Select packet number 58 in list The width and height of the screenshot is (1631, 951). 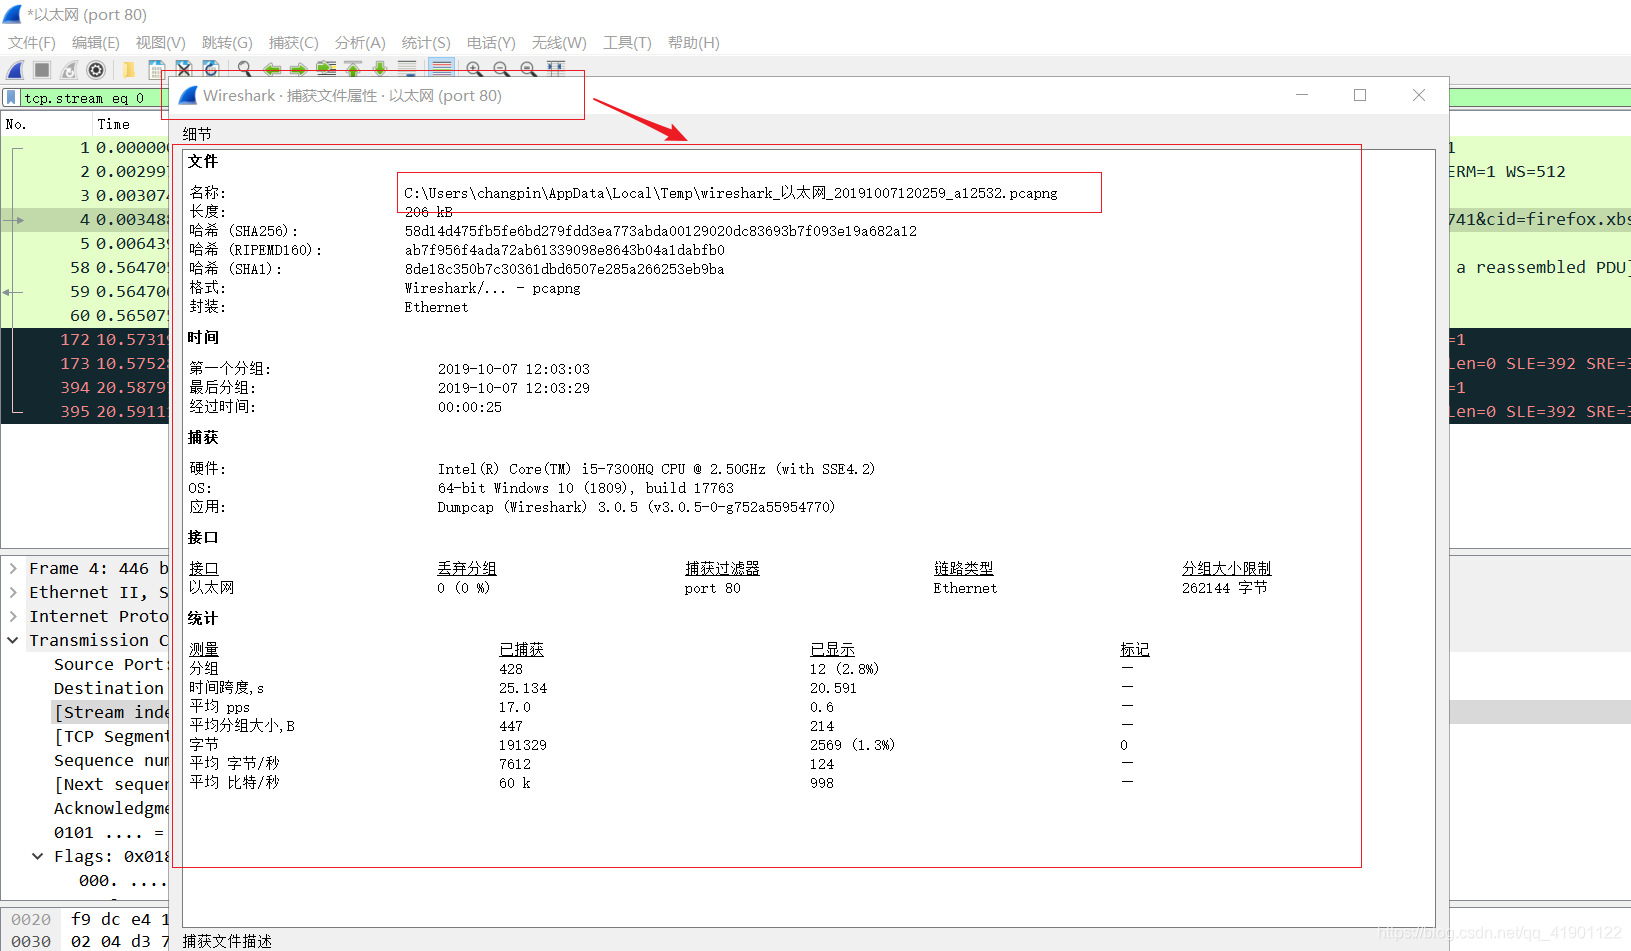pyautogui.click(x=86, y=267)
